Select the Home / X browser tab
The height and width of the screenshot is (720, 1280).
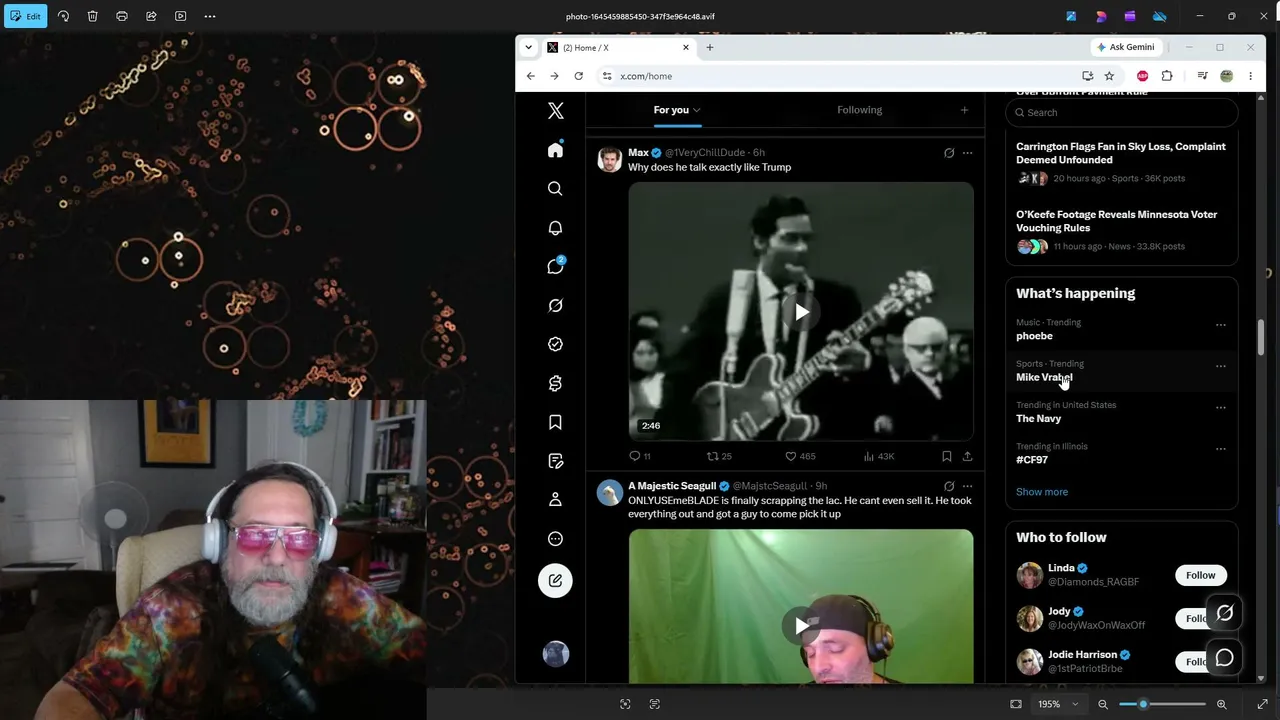tap(619, 47)
